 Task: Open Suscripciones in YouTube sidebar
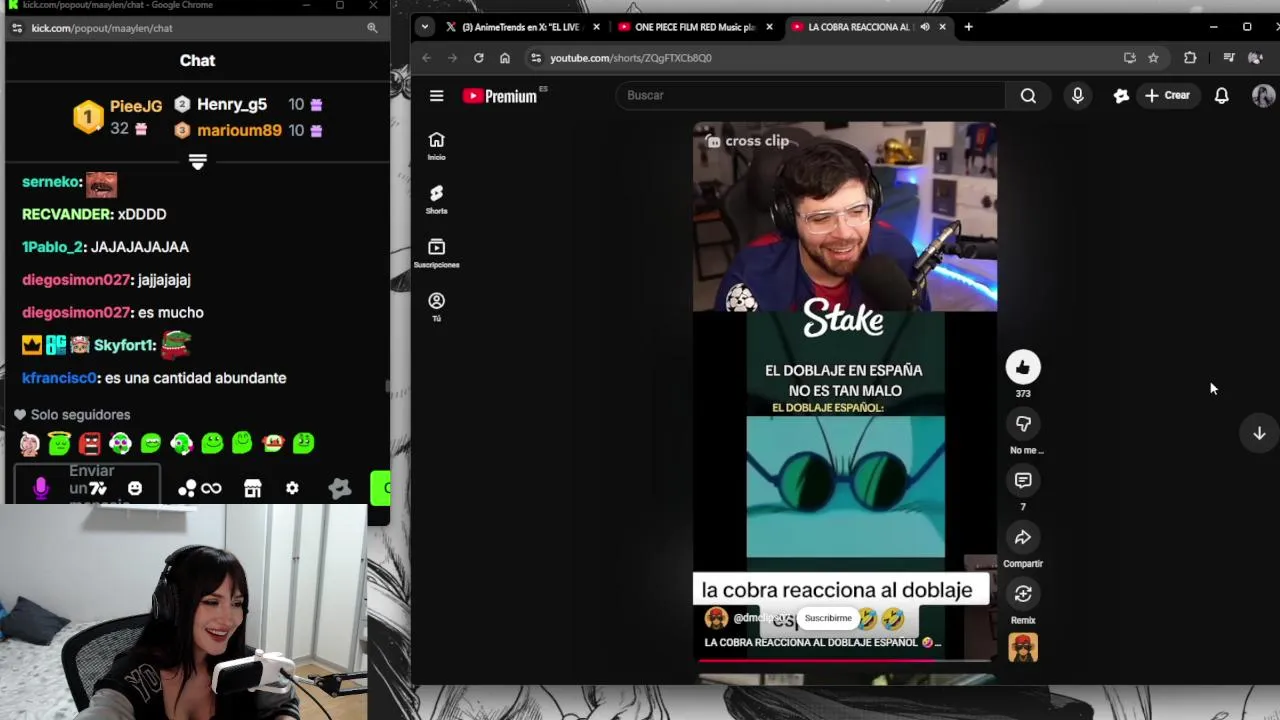click(436, 254)
